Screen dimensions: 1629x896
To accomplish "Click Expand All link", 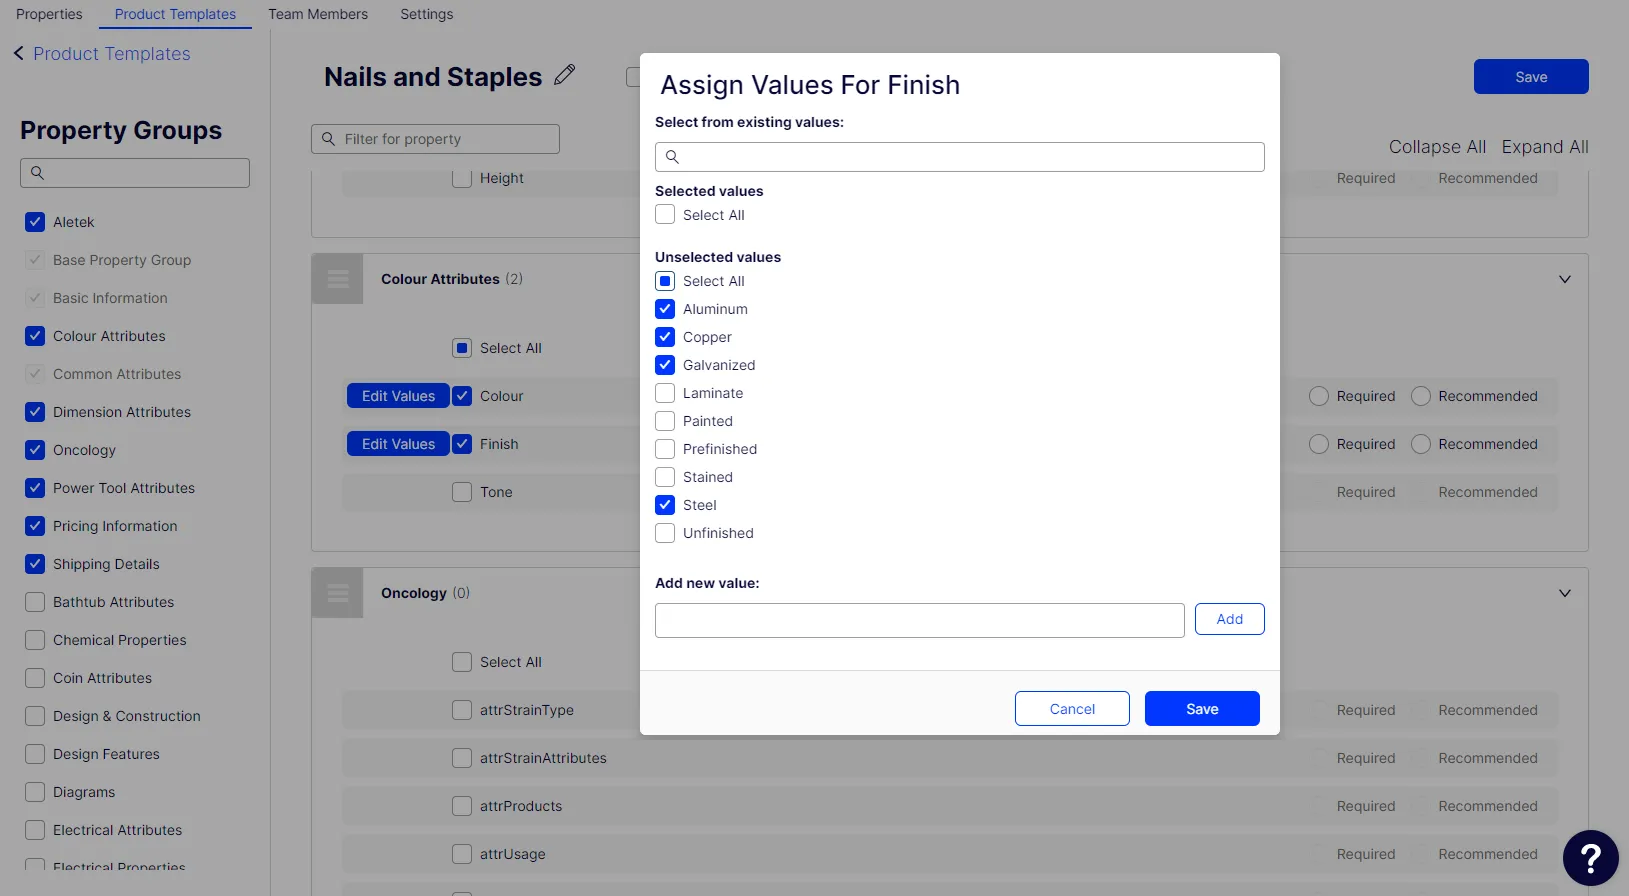I will coord(1545,147).
